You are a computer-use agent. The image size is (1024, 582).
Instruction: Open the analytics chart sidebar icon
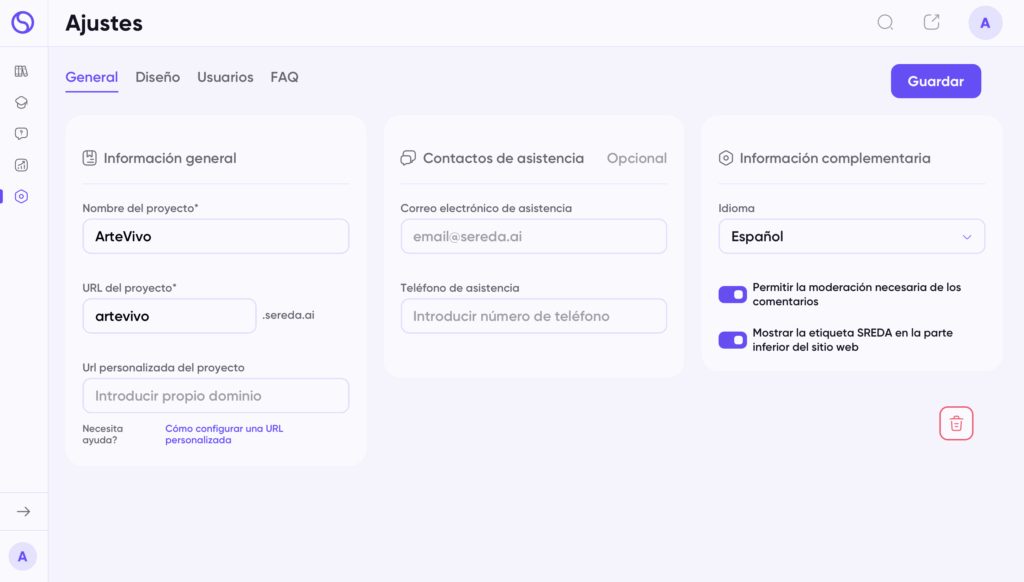pos(22,165)
